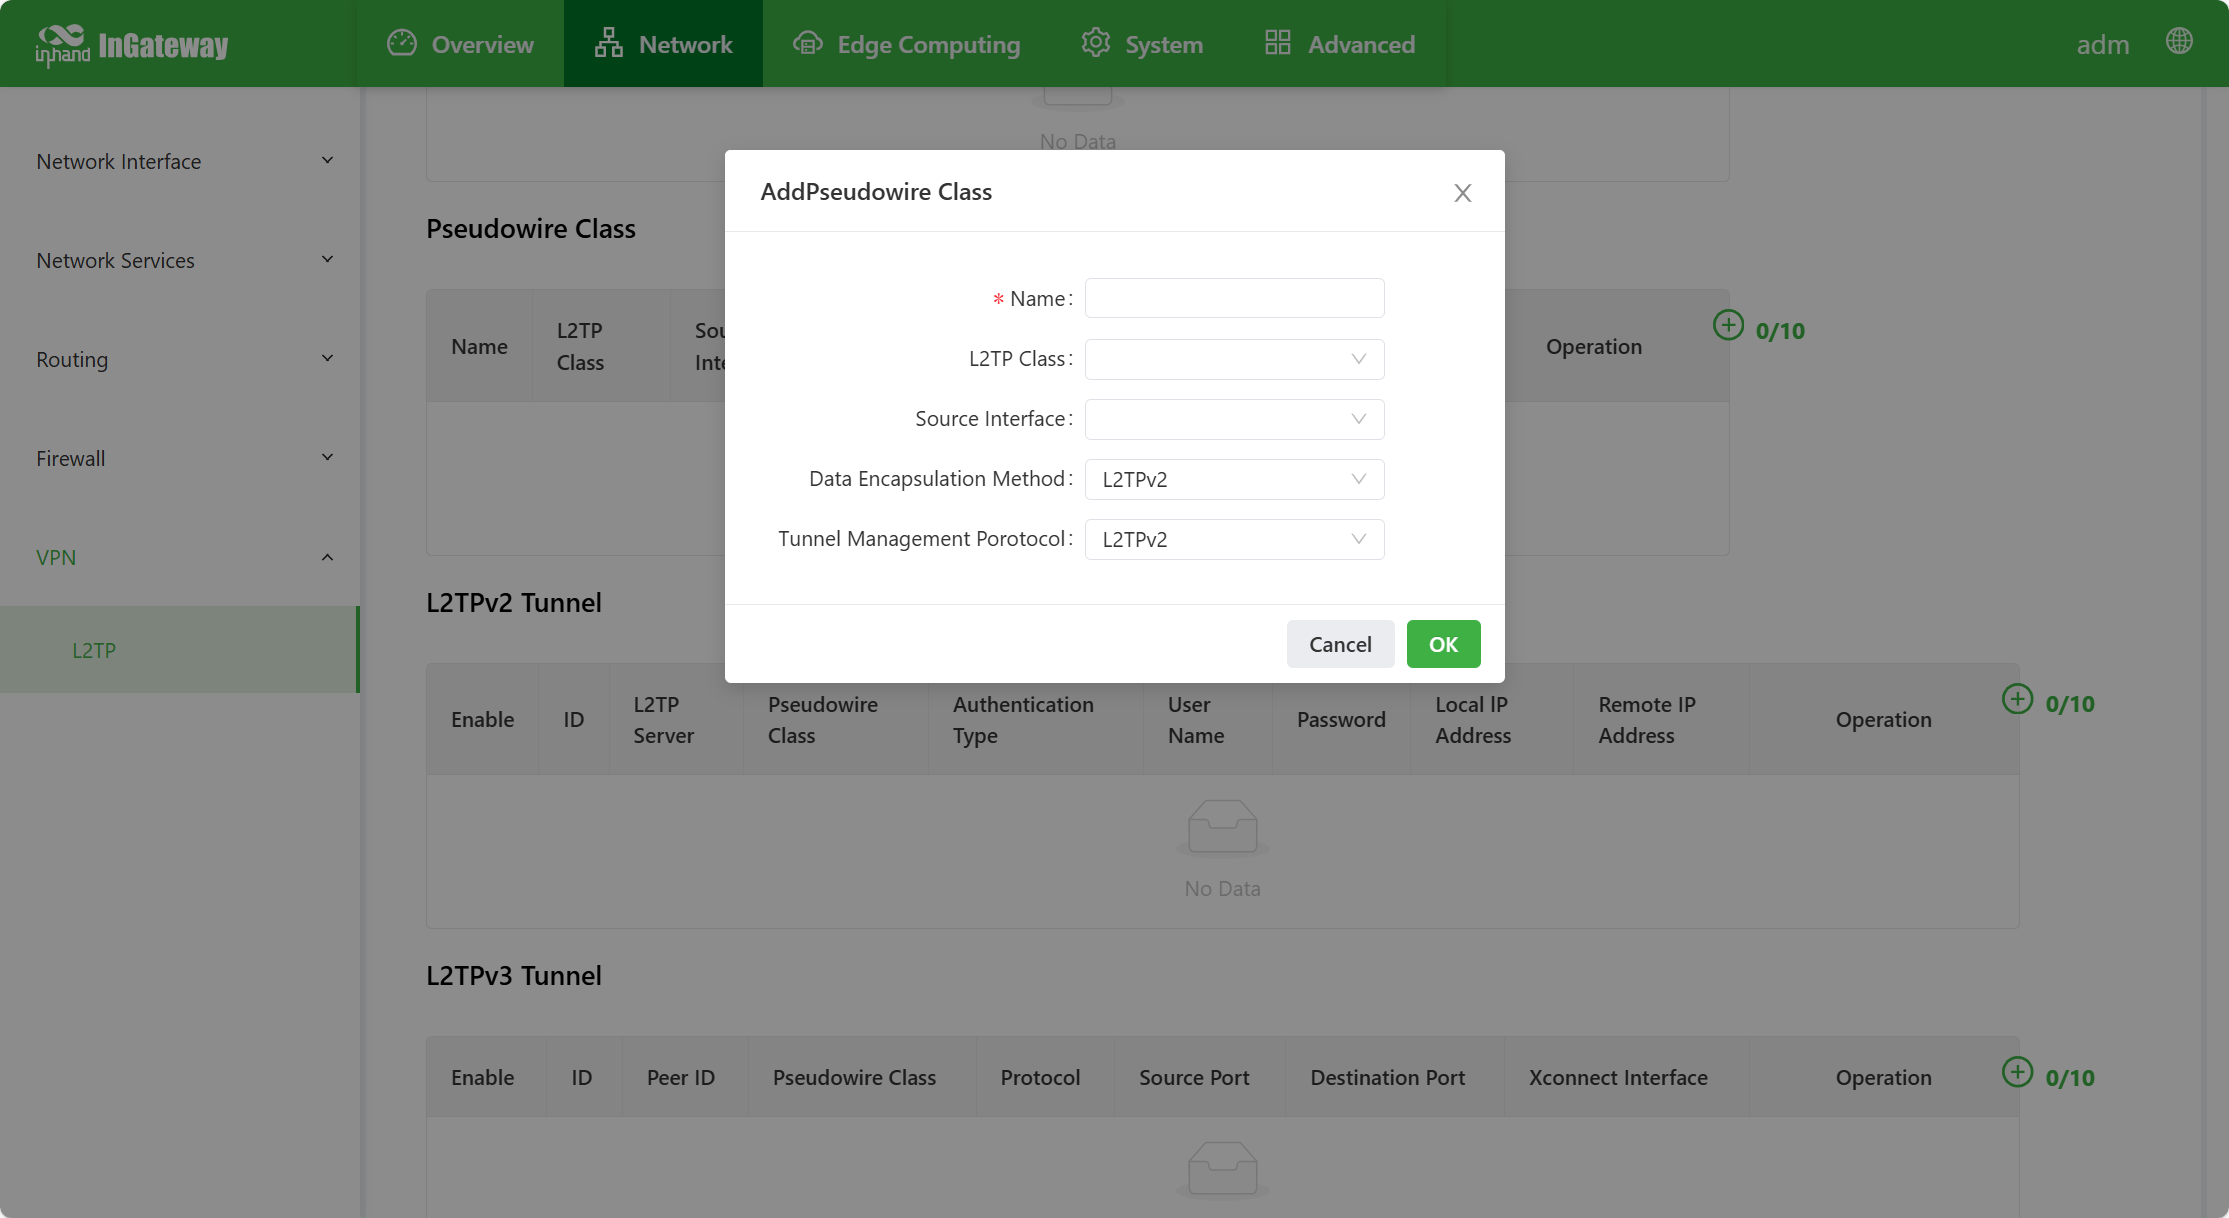Add a new L2TPv2 Tunnel entry

(2017, 699)
